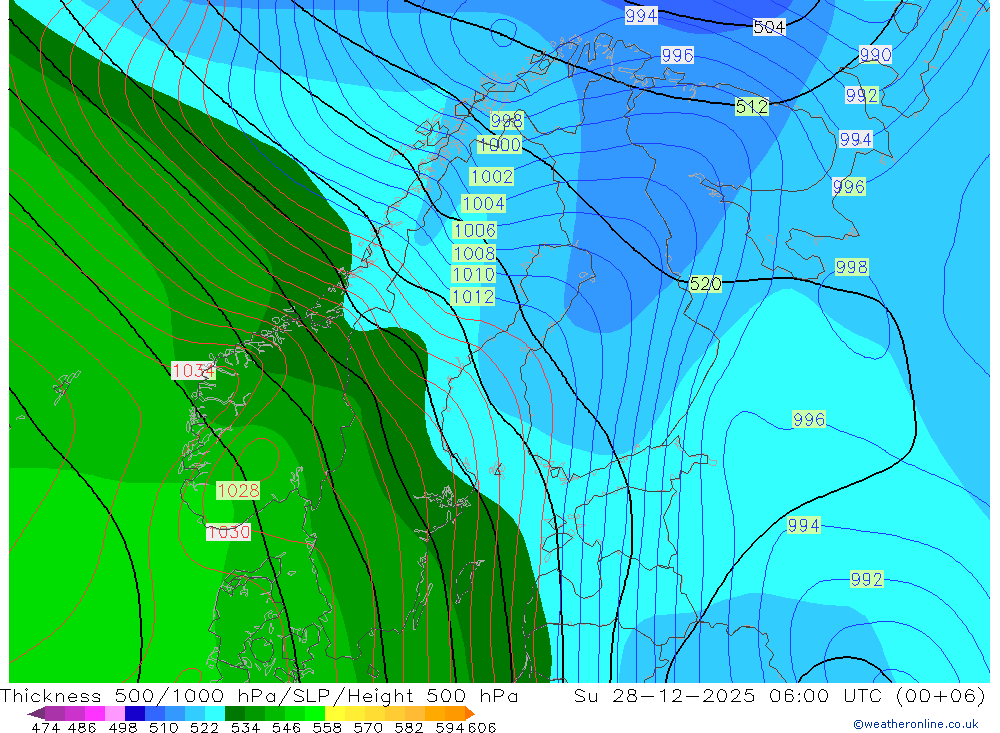
Task: Click the cyan legend swatch above 522
Action: coord(215,713)
